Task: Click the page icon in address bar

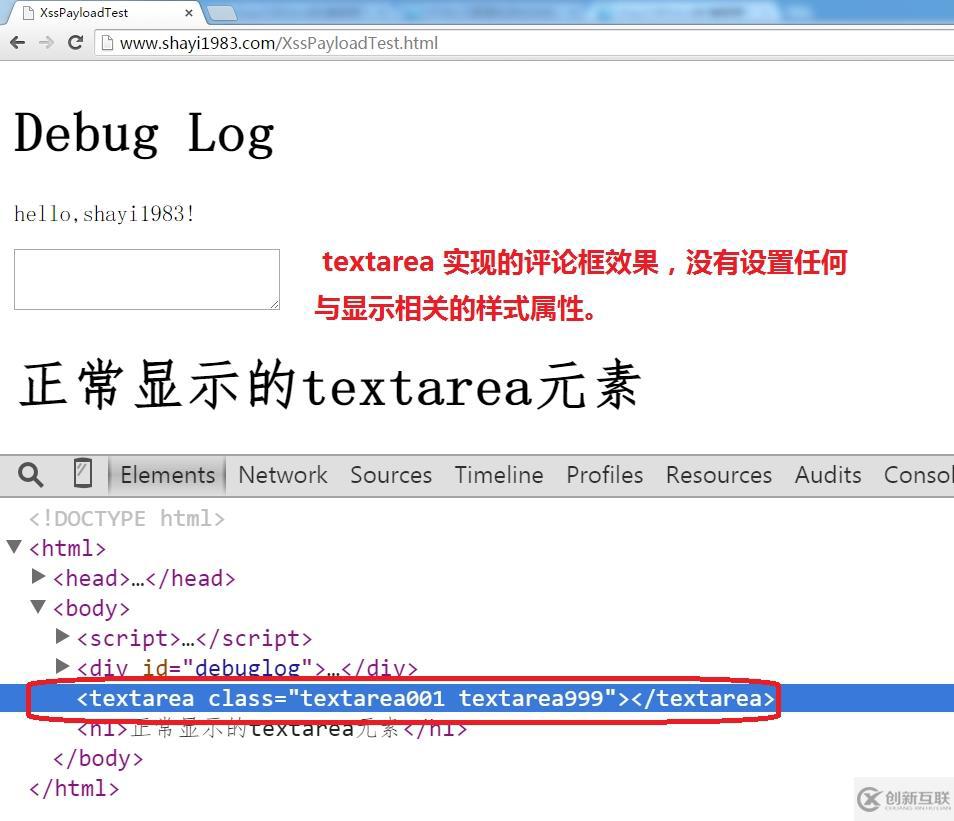Action: pyautogui.click(x=107, y=43)
